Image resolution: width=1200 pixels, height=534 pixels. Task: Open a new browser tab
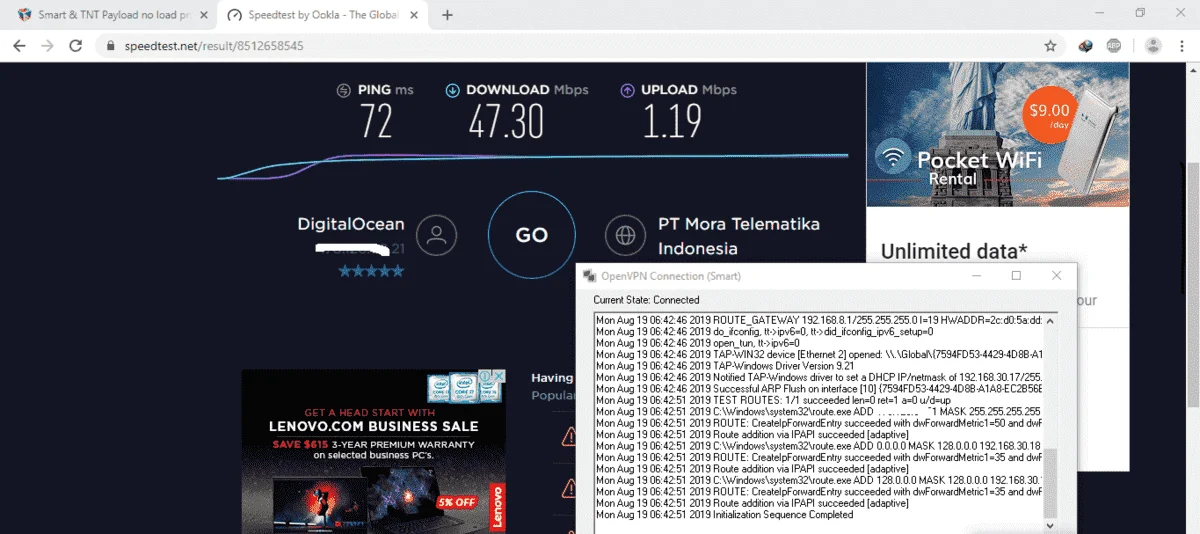(x=447, y=15)
